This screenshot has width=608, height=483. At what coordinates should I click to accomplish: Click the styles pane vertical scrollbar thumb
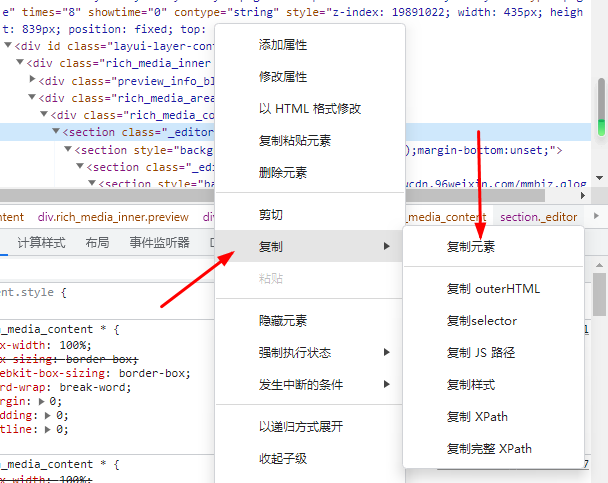tap(599, 294)
